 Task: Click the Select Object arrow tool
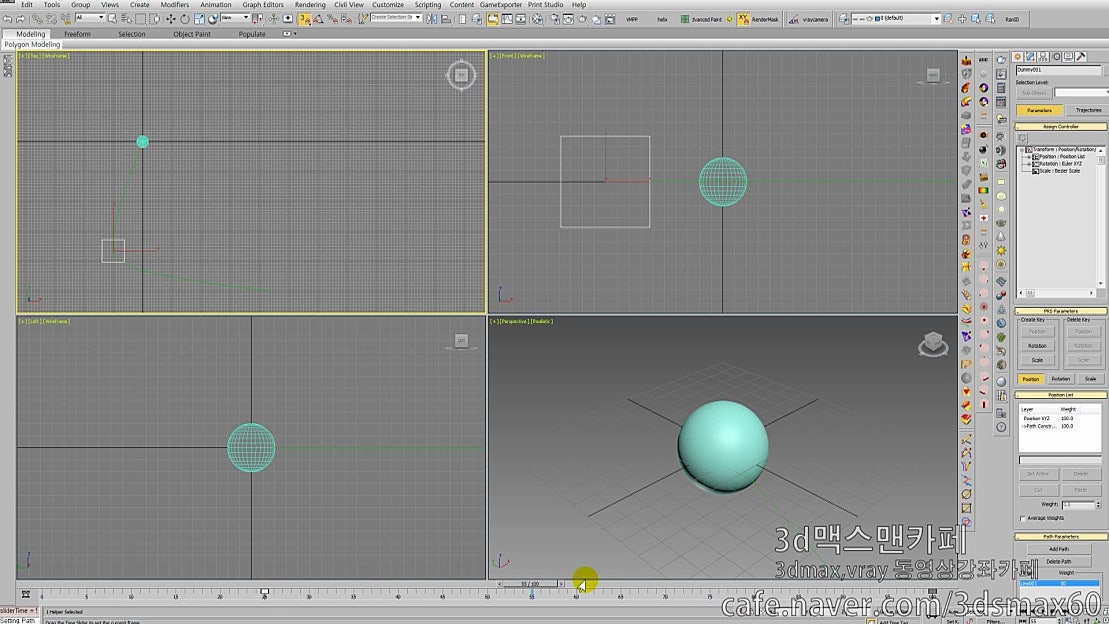[x=113, y=17]
